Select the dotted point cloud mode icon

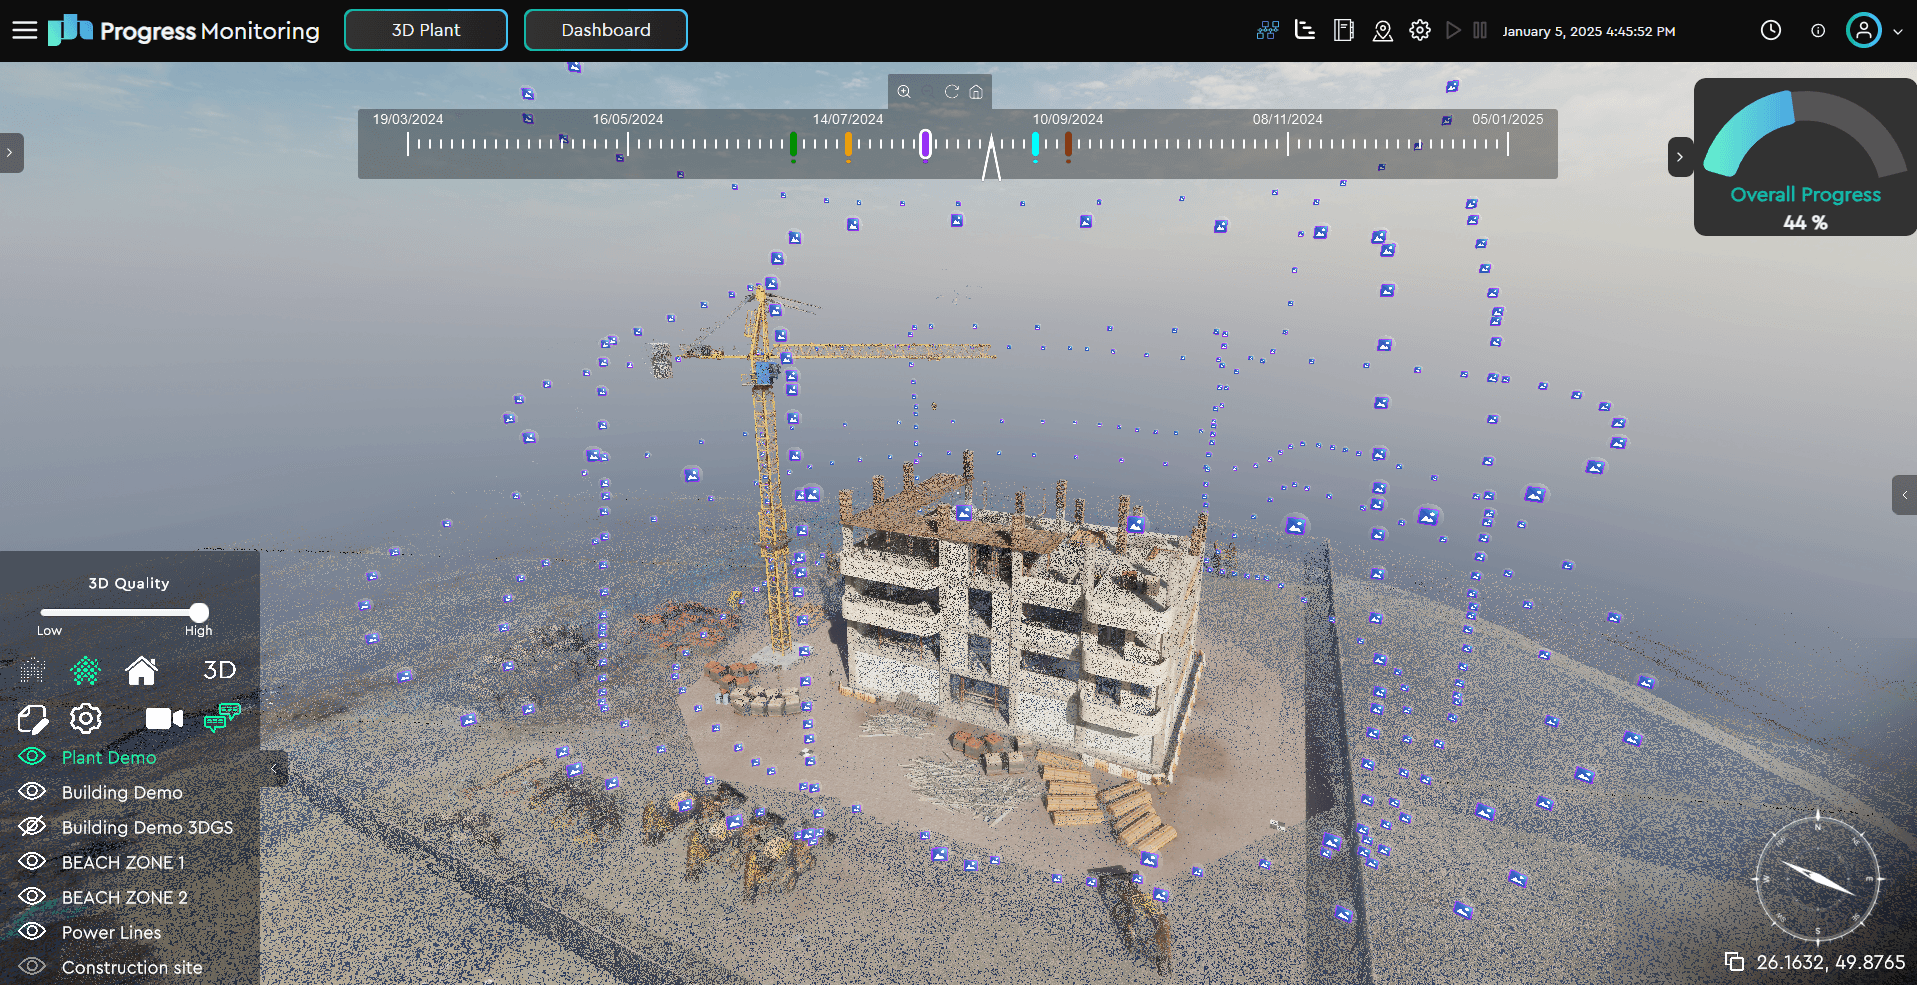tap(33, 670)
